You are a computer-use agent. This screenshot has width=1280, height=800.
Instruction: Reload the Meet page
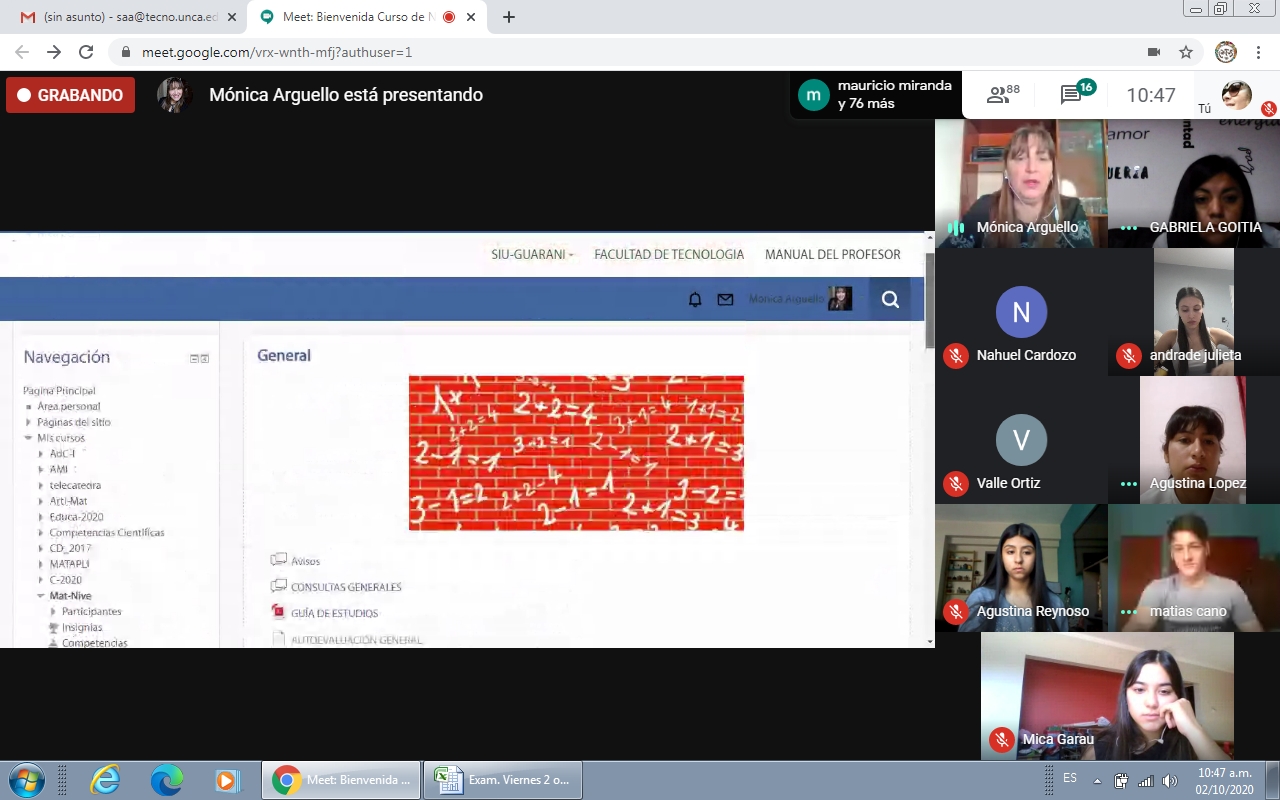point(86,52)
